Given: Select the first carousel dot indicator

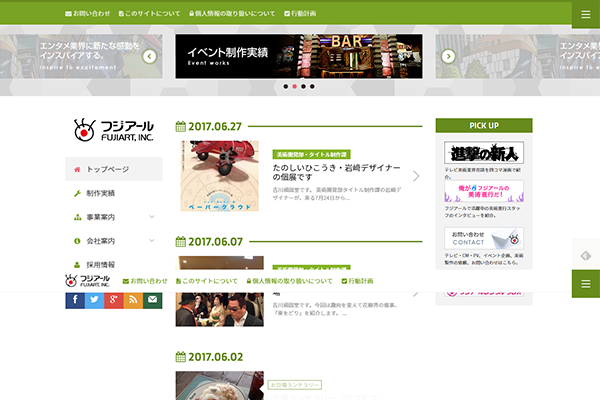Looking at the screenshot, I should [x=284, y=87].
